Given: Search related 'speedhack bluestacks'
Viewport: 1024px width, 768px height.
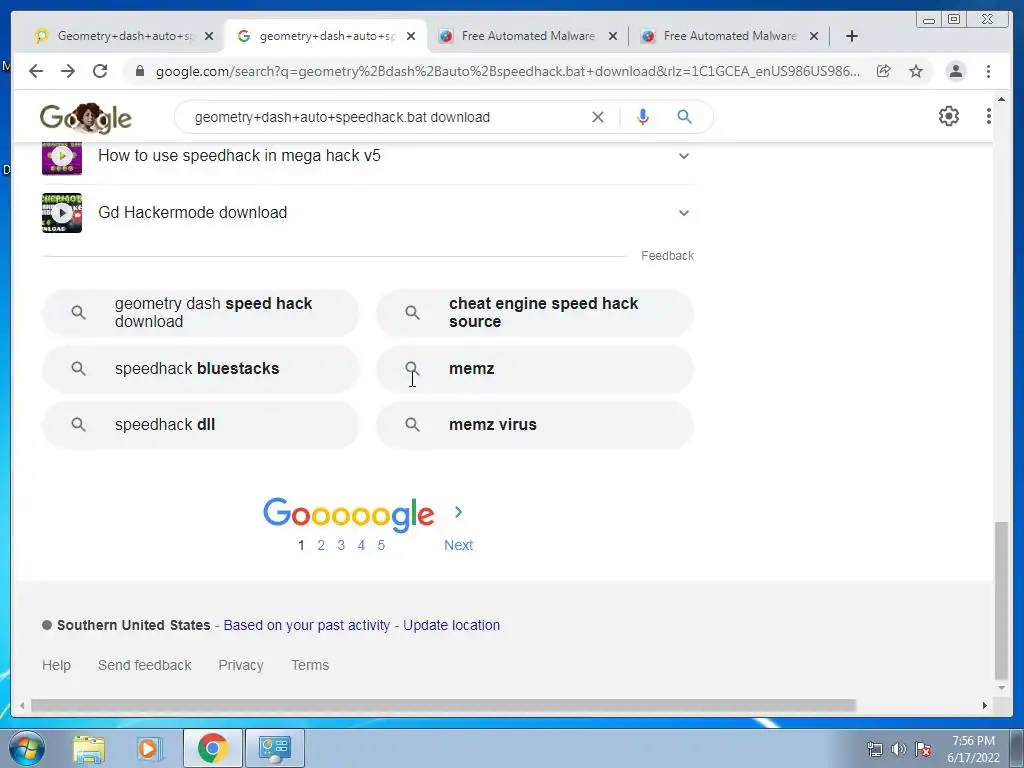Looking at the screenshot, I should tap(200, 369).
